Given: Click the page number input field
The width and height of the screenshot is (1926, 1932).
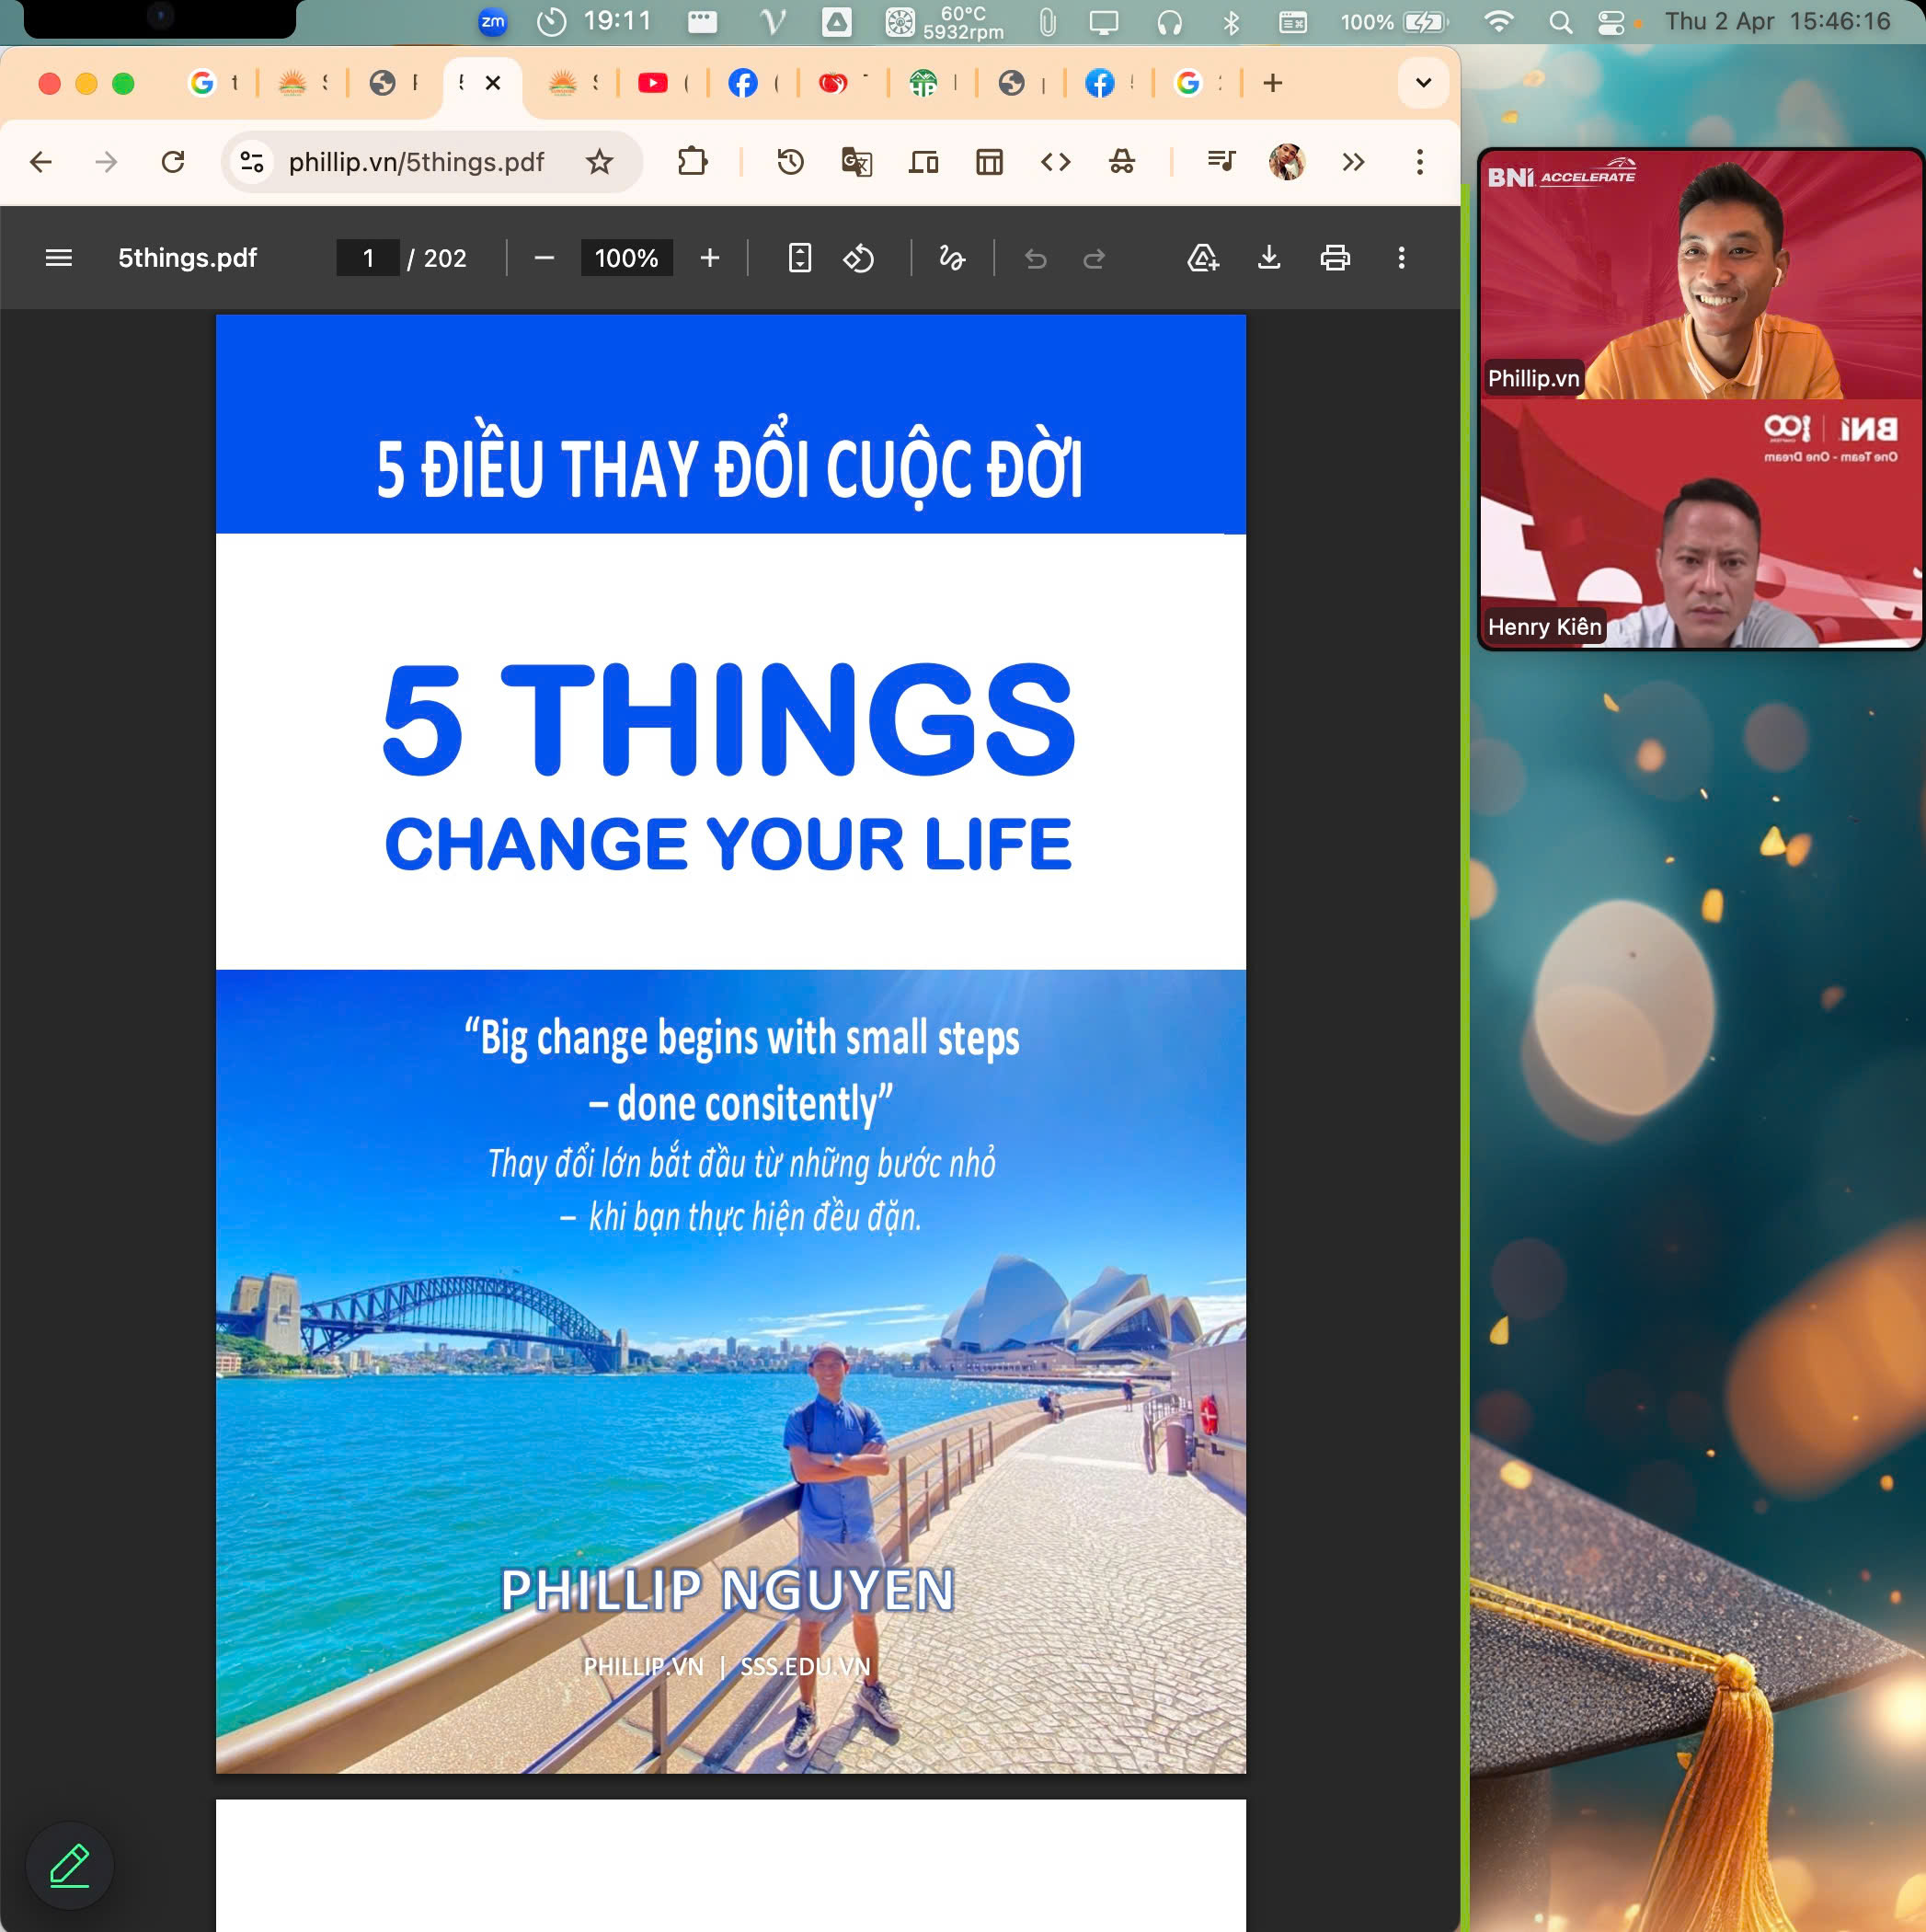Looking at the screenshot, I should (368, 258).
